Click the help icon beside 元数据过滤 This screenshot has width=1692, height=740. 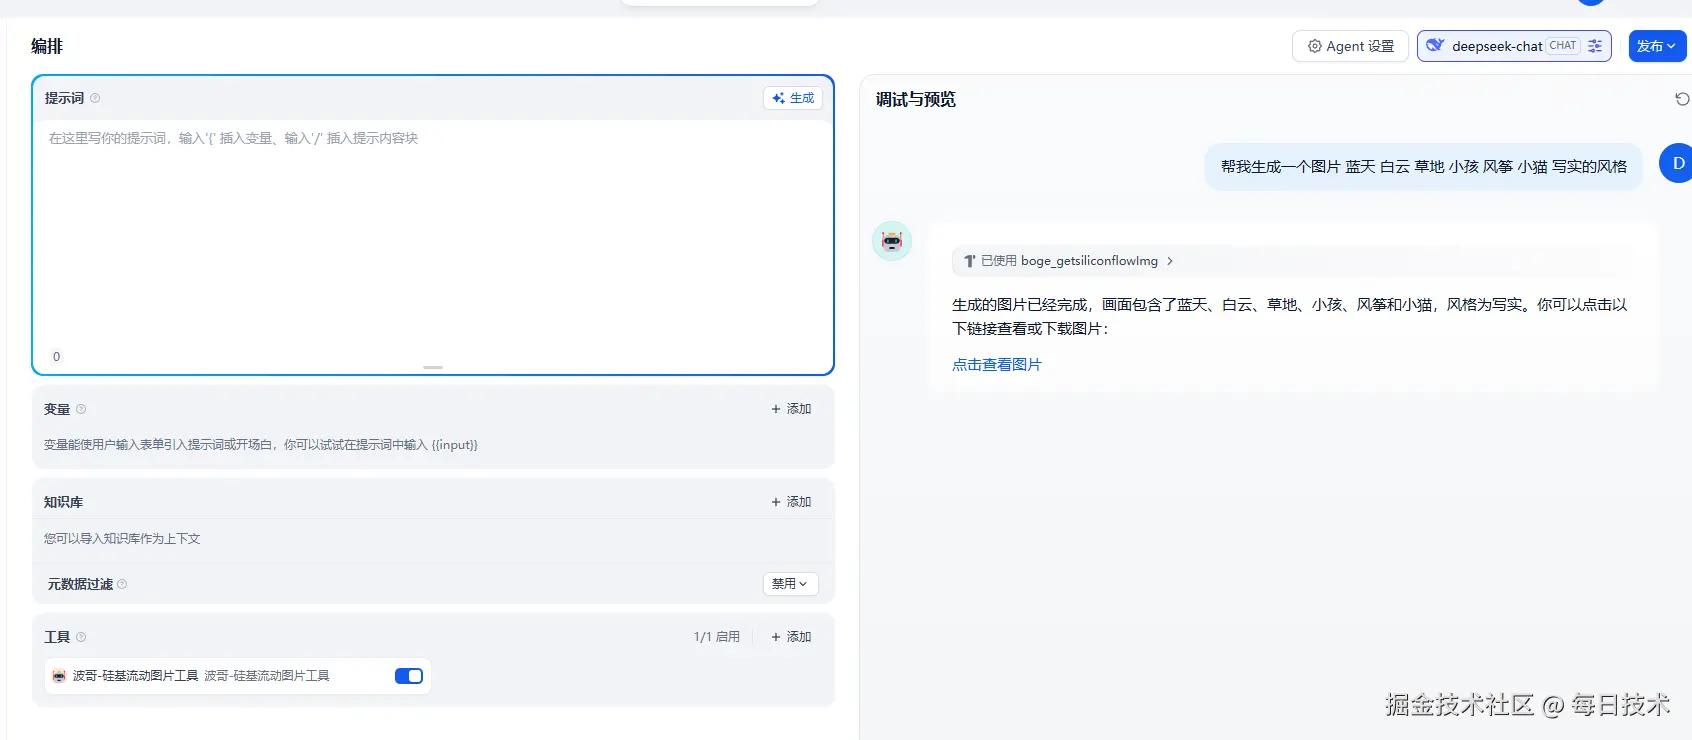(x=122, y=584)
